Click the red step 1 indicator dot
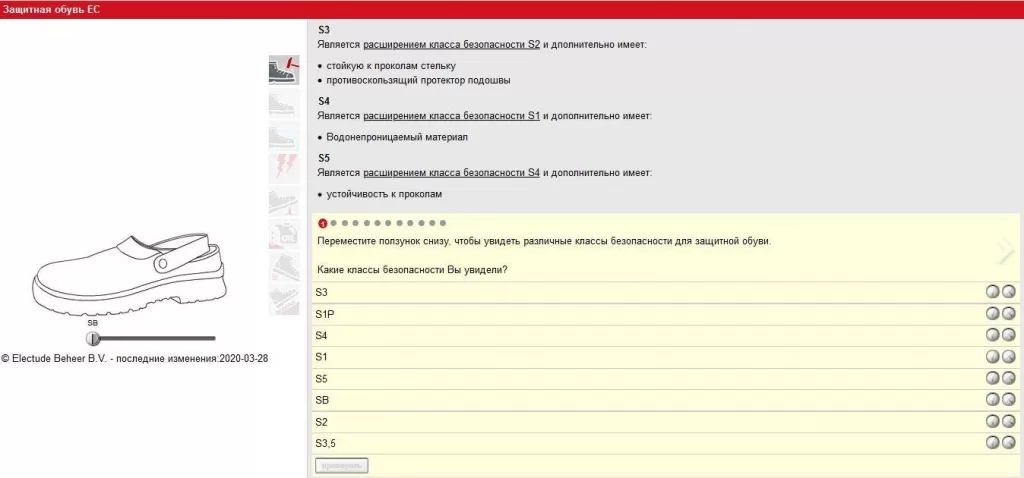Viewport: 1024px width, 478px height. tap(322, 223)
